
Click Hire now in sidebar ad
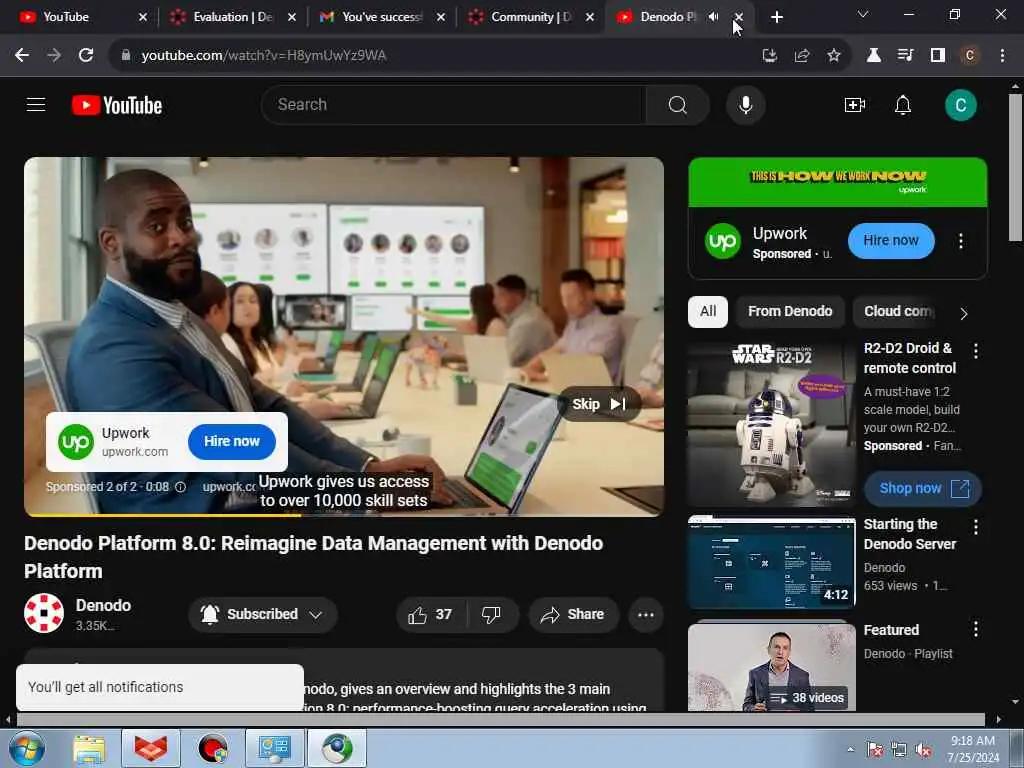point(891,241)
